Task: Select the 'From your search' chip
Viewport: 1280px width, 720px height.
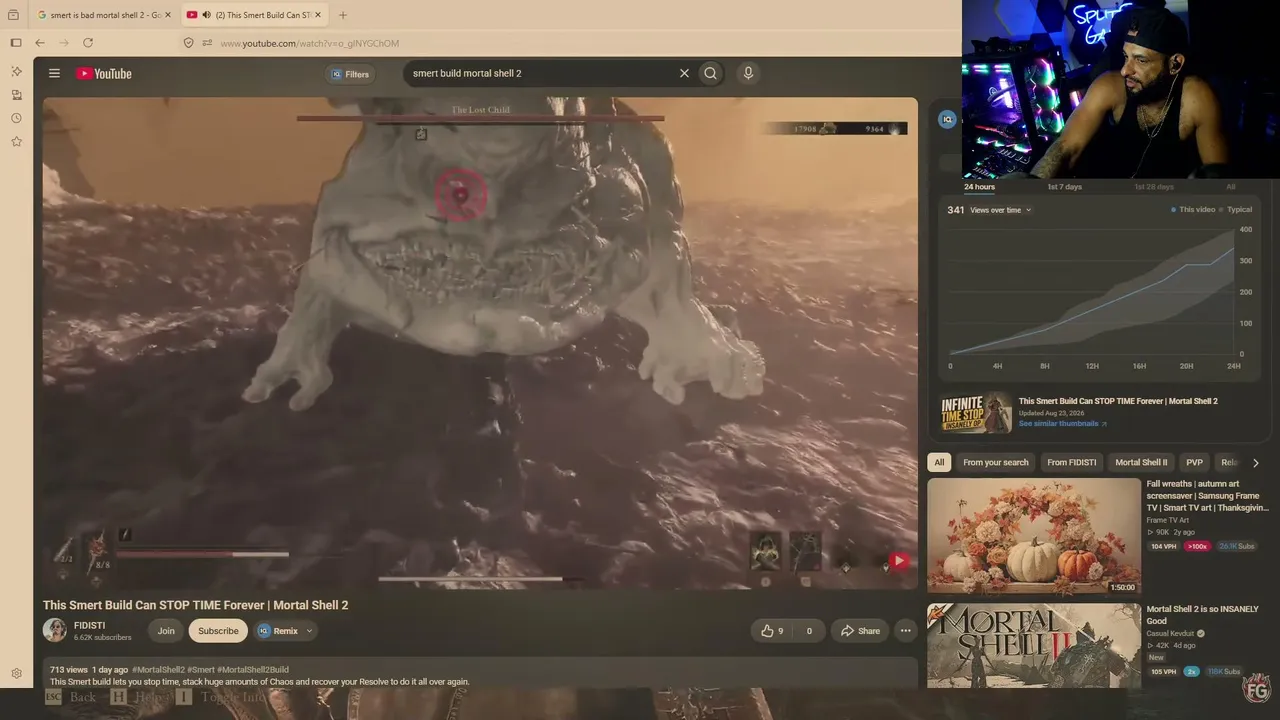Action: (x=995, y=463)
